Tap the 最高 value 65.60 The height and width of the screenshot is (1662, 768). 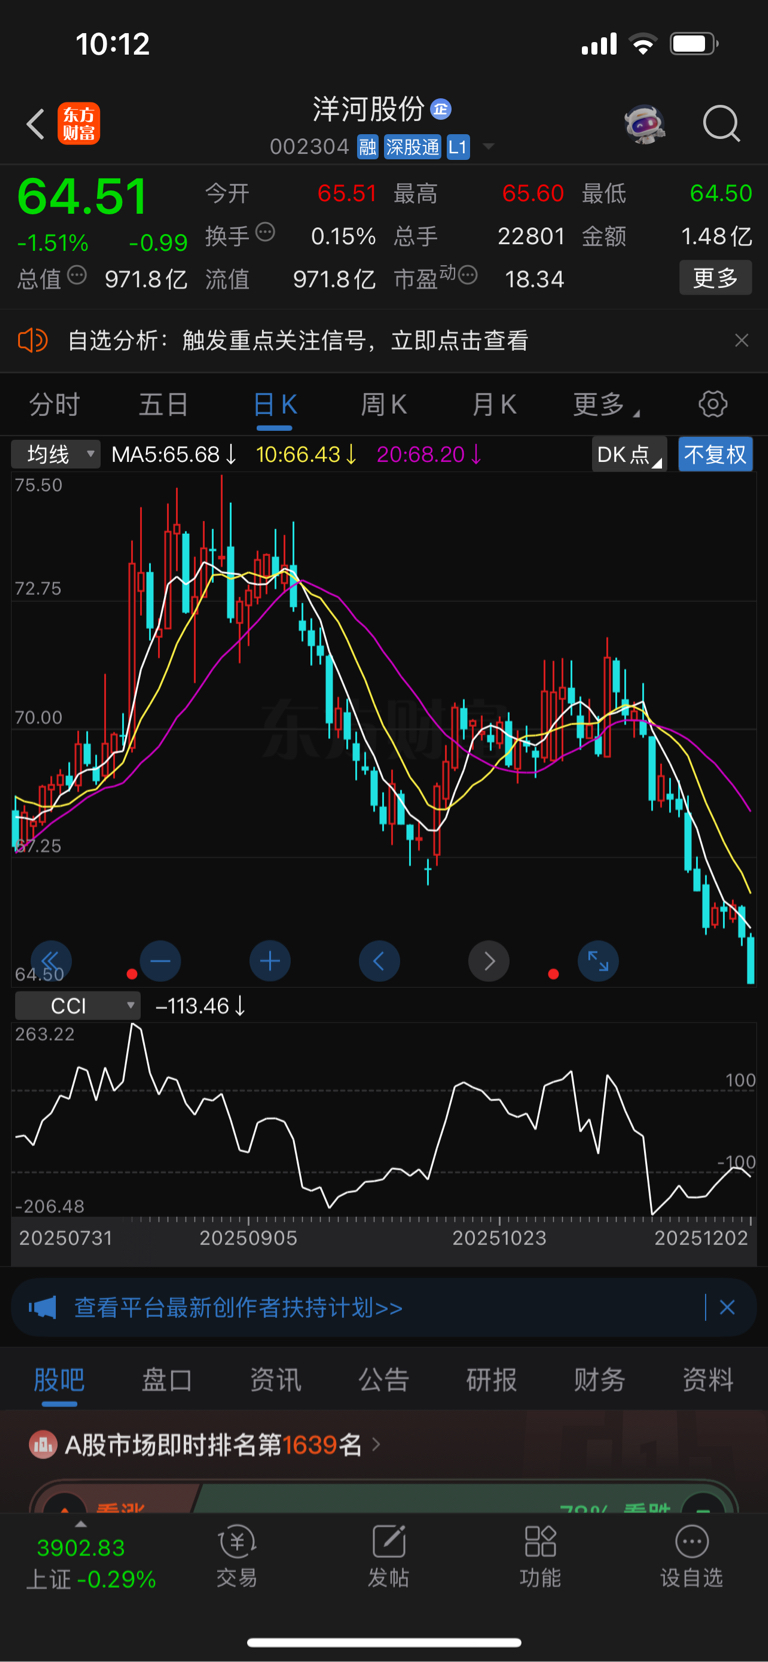click(x=533, y=193)
